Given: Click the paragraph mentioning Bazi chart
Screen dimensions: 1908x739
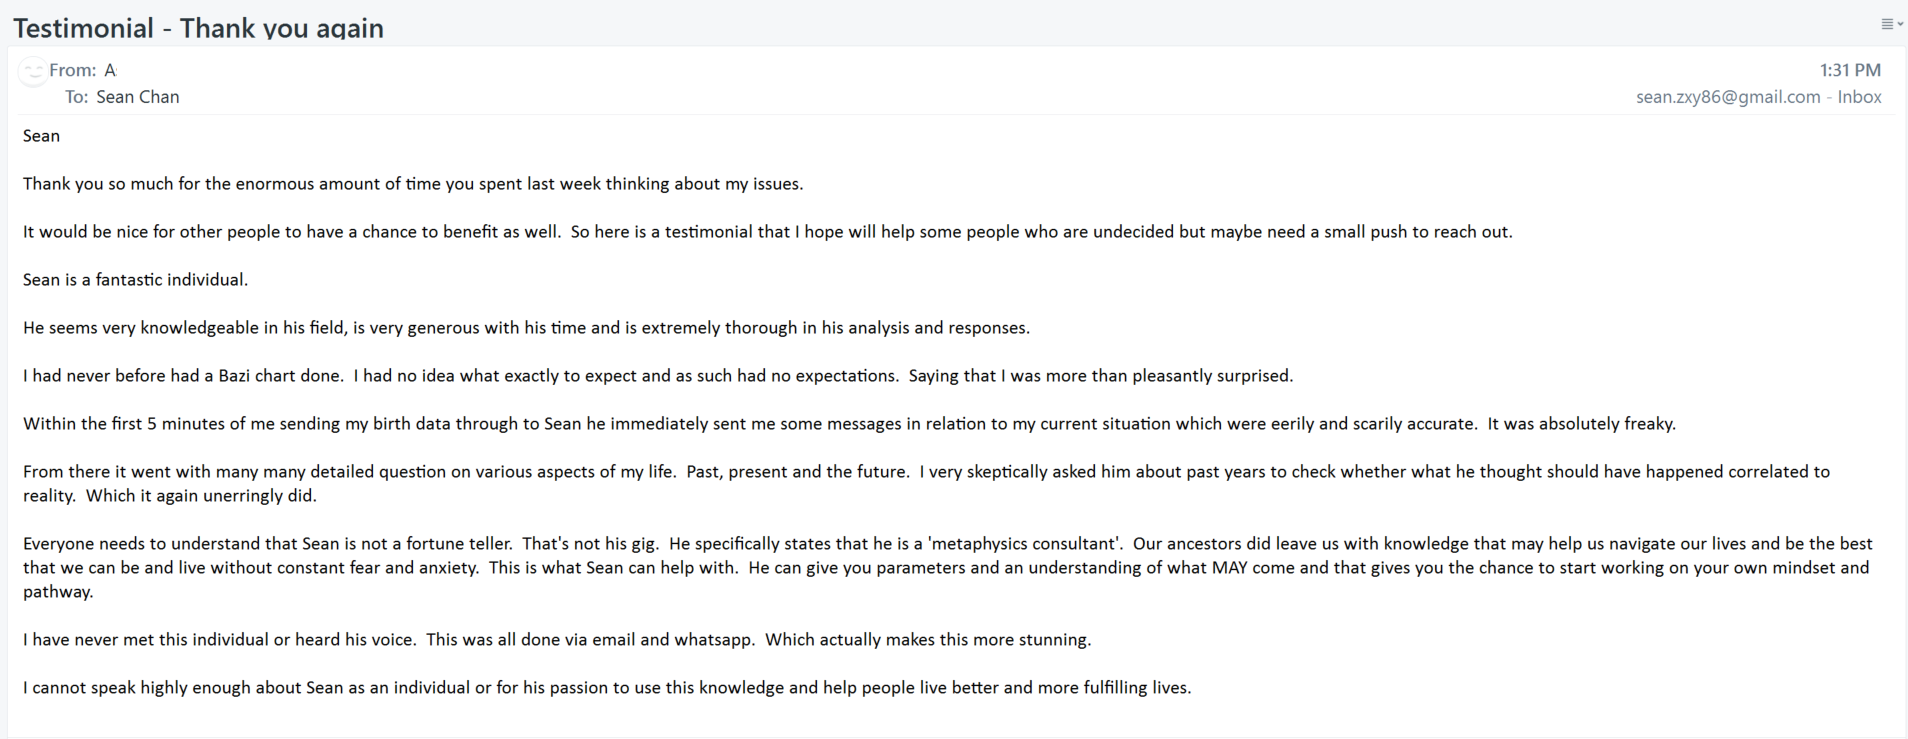Looking at the screenshot, I should [658, 376].
